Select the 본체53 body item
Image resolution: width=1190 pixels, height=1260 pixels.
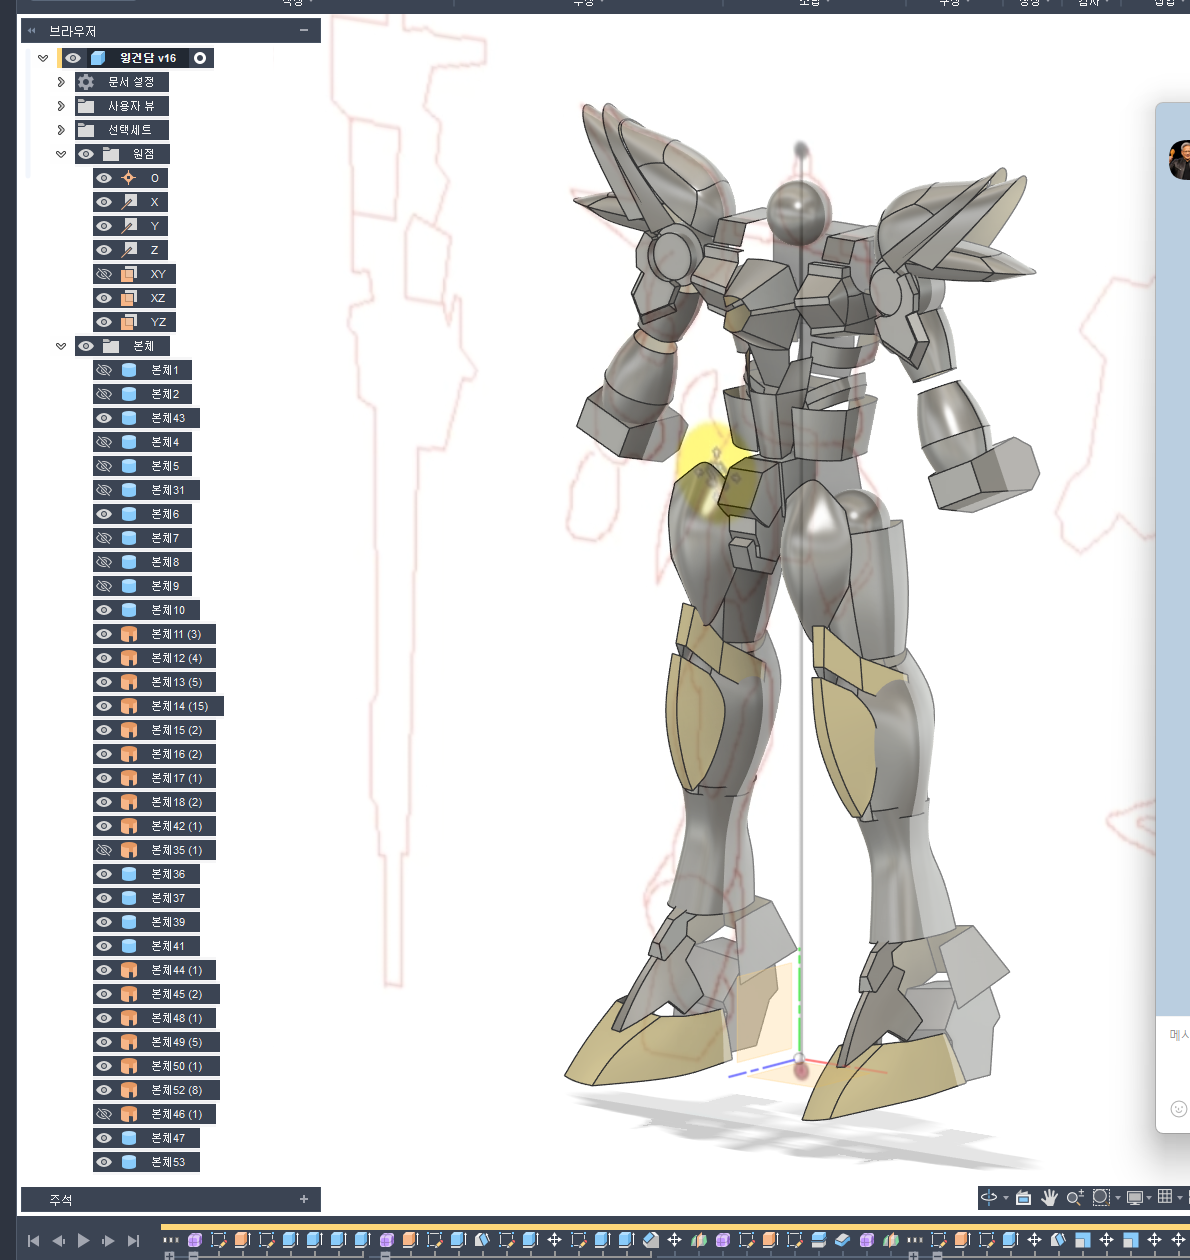pos(168,1162)
